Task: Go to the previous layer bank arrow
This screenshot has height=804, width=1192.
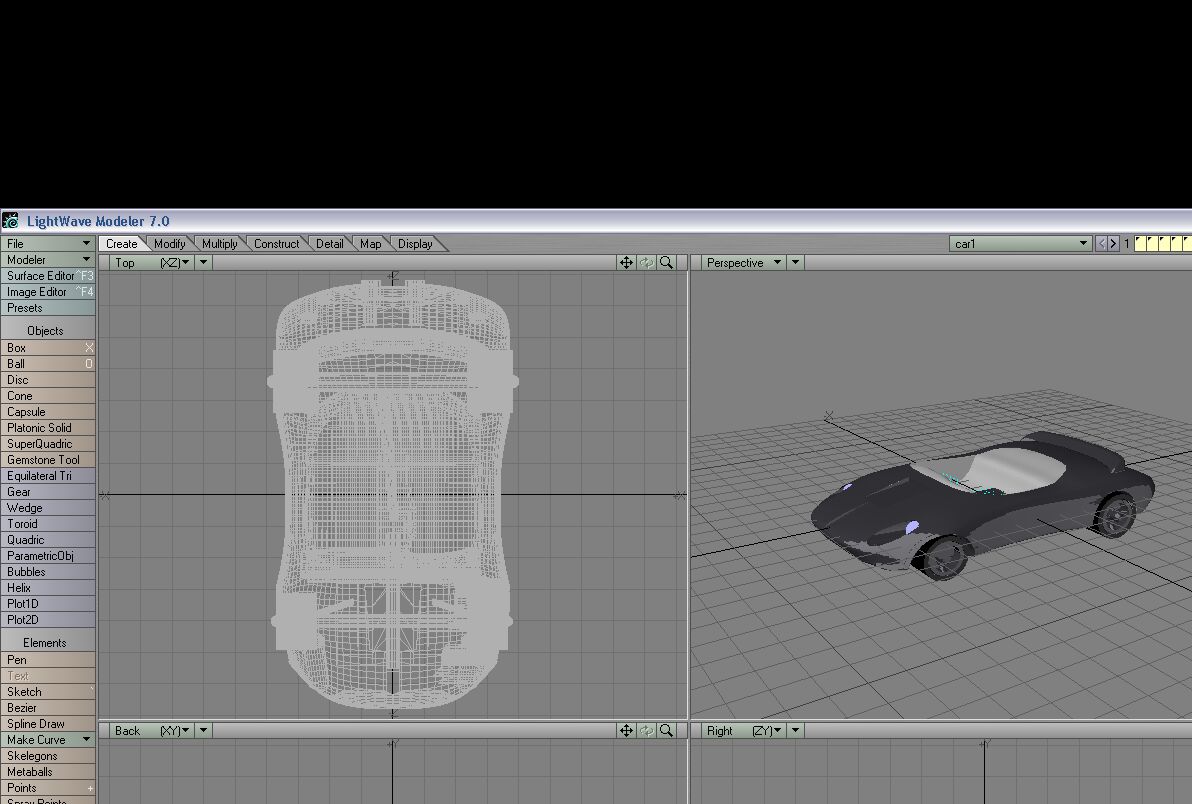Action: point(1102,244)
